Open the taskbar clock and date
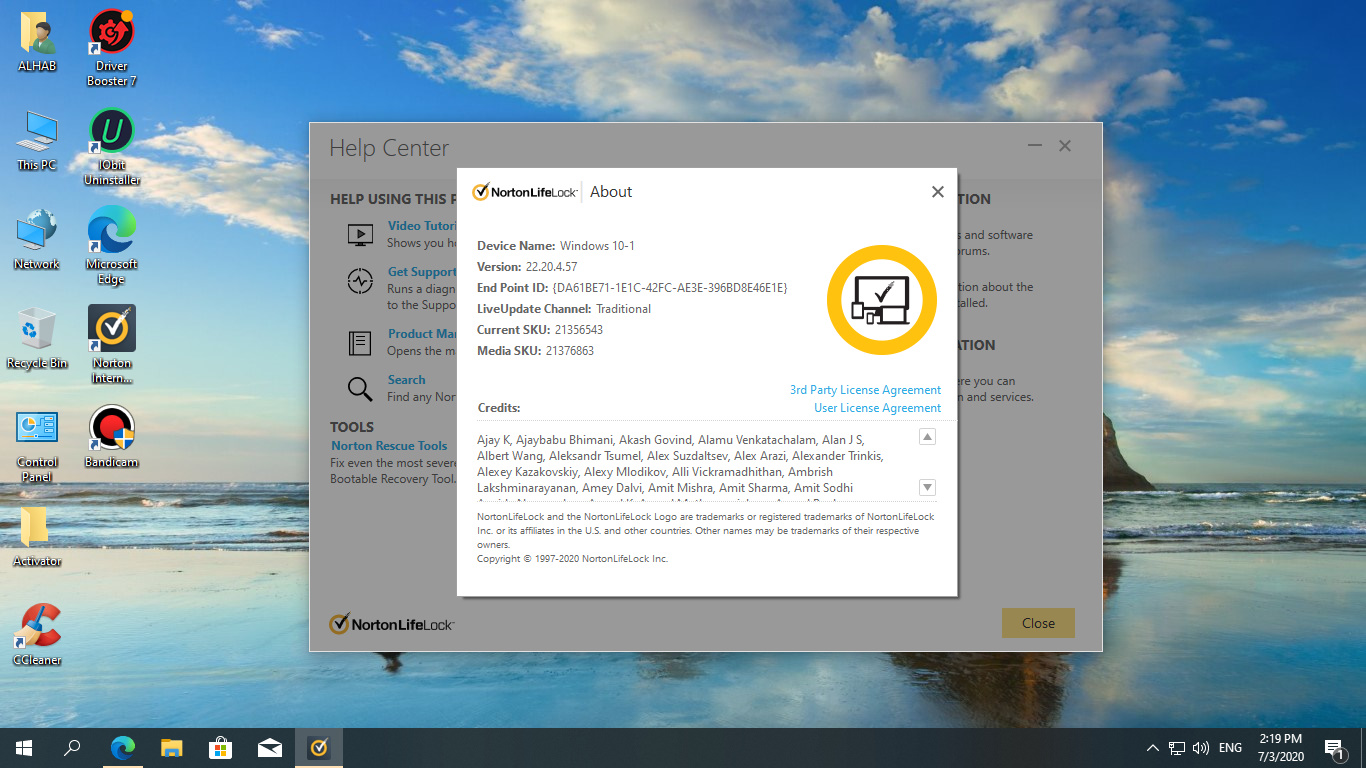Image resolution: width=1366 pixels, height=768 pixels. pyautogui.click(x=1280, y=748)
